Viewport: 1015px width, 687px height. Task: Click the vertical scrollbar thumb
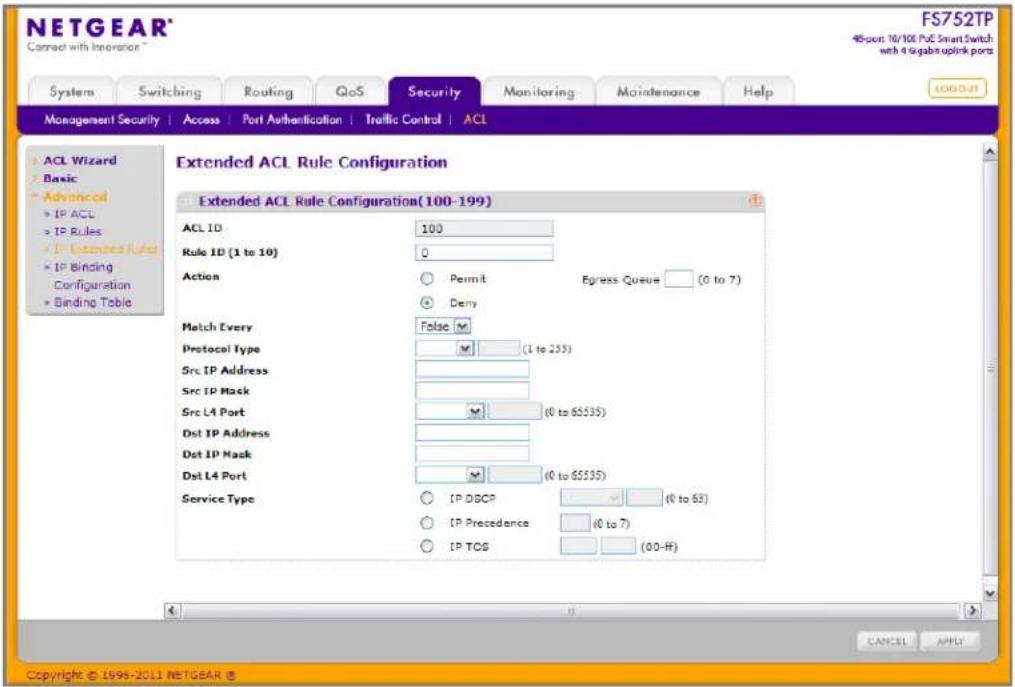990,368
